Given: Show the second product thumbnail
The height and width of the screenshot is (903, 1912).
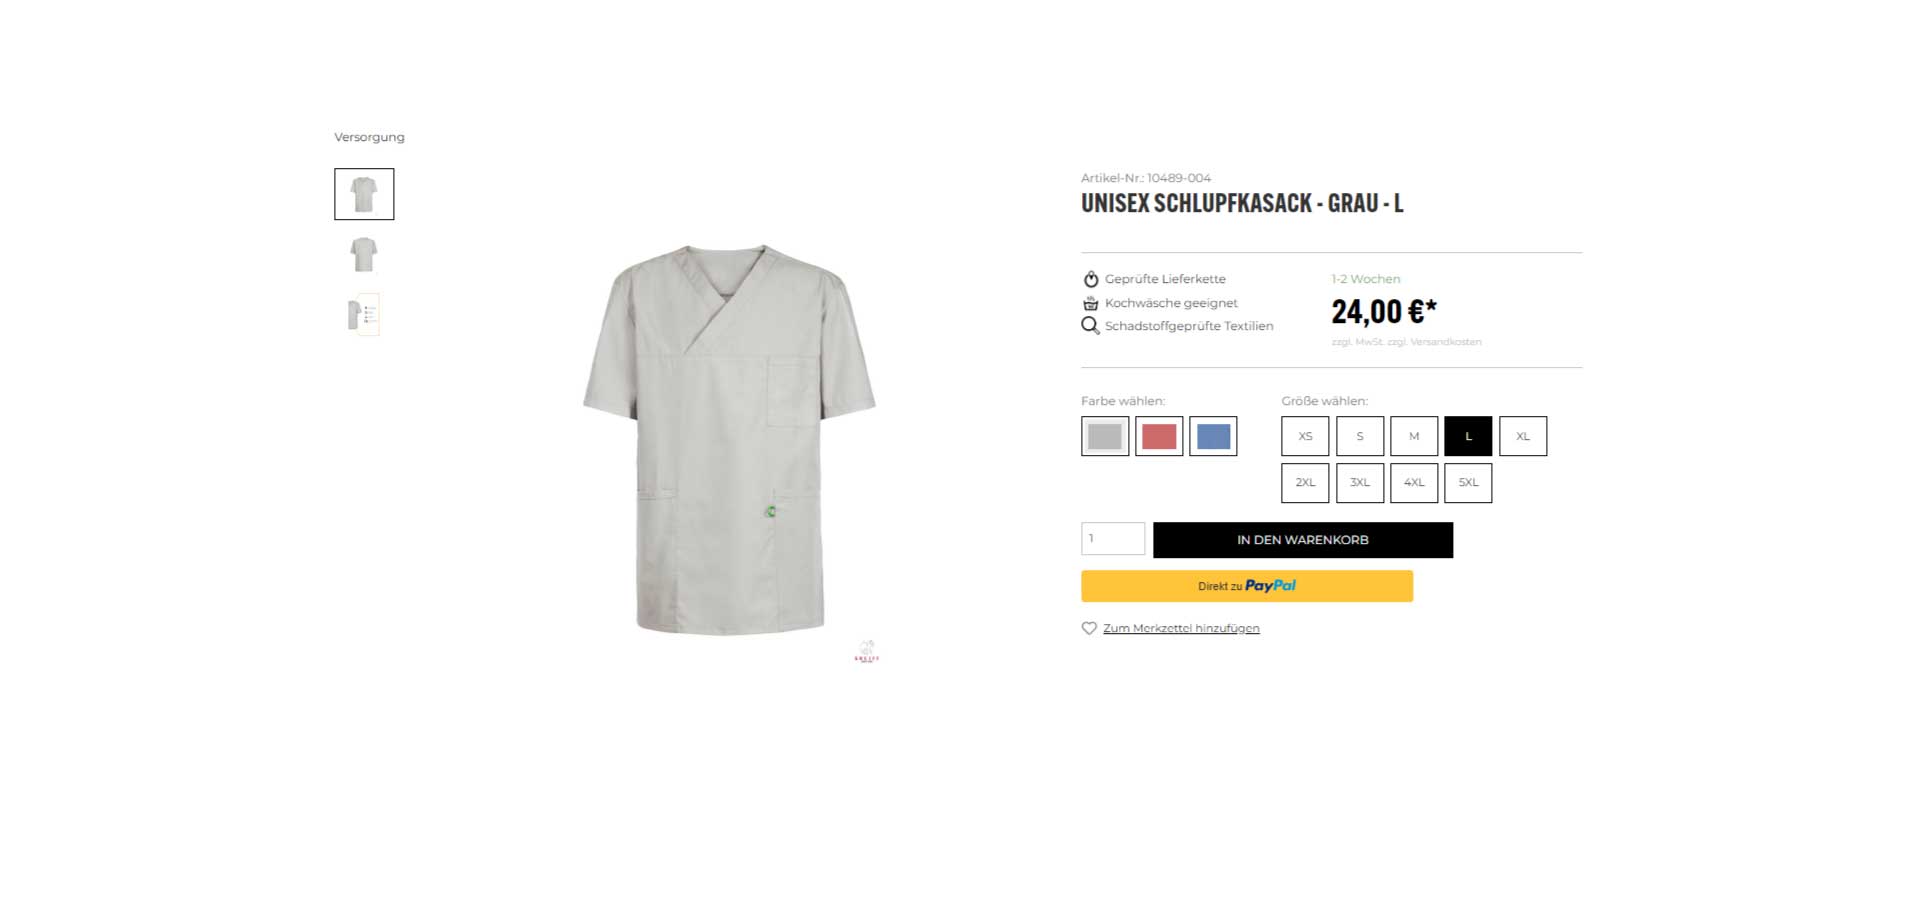Looking at the screenshot, I should [364, 255].
